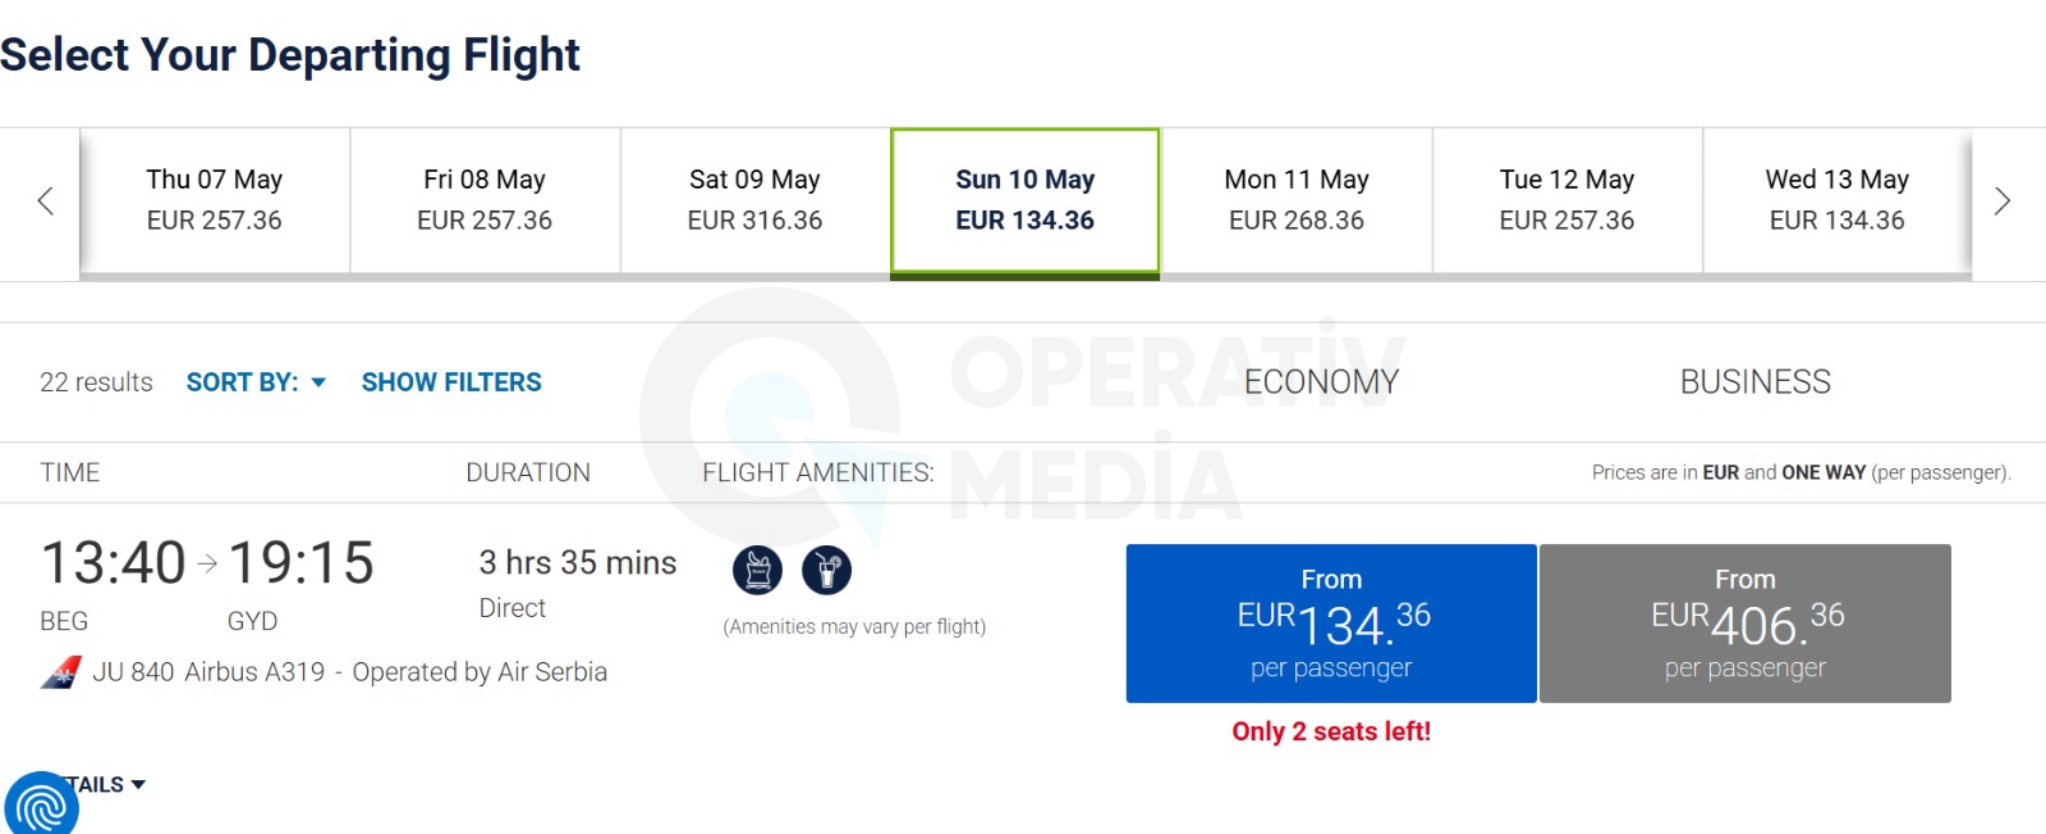Choose Sat 09 May fare date
Screen dimensions: 2046x834
coord(755,200)
